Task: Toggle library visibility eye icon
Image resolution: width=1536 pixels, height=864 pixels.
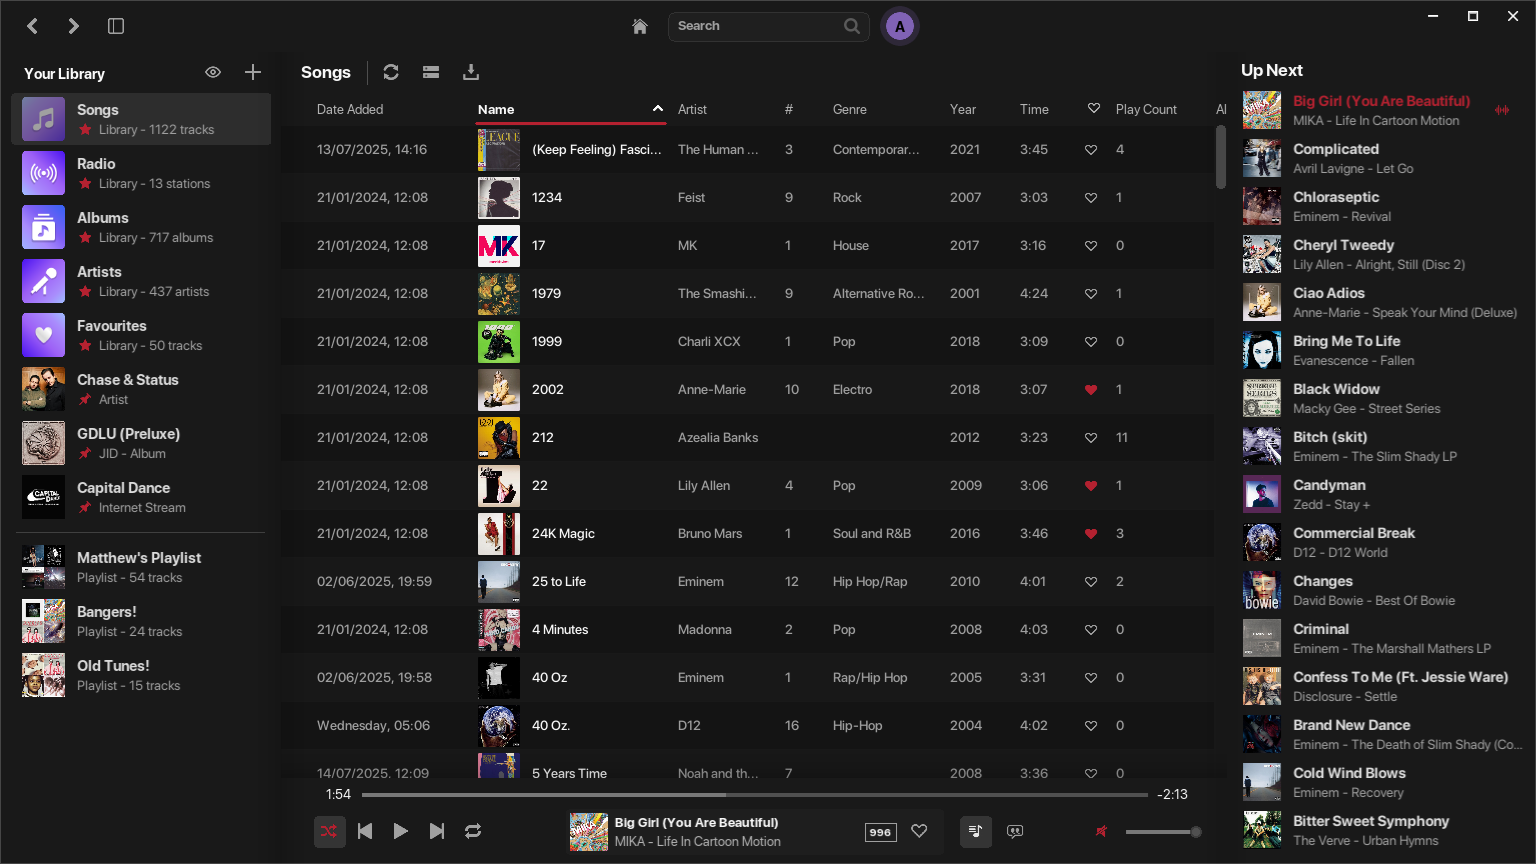Action: (213, 72)
